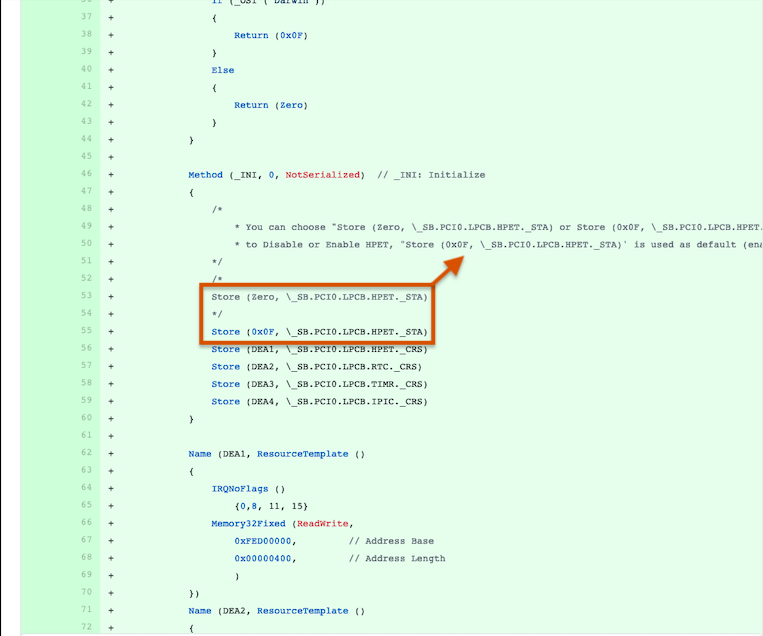Select line number 64 in the gutter
This screenshot has height=636, width=763.
click(x=87, y=487)
